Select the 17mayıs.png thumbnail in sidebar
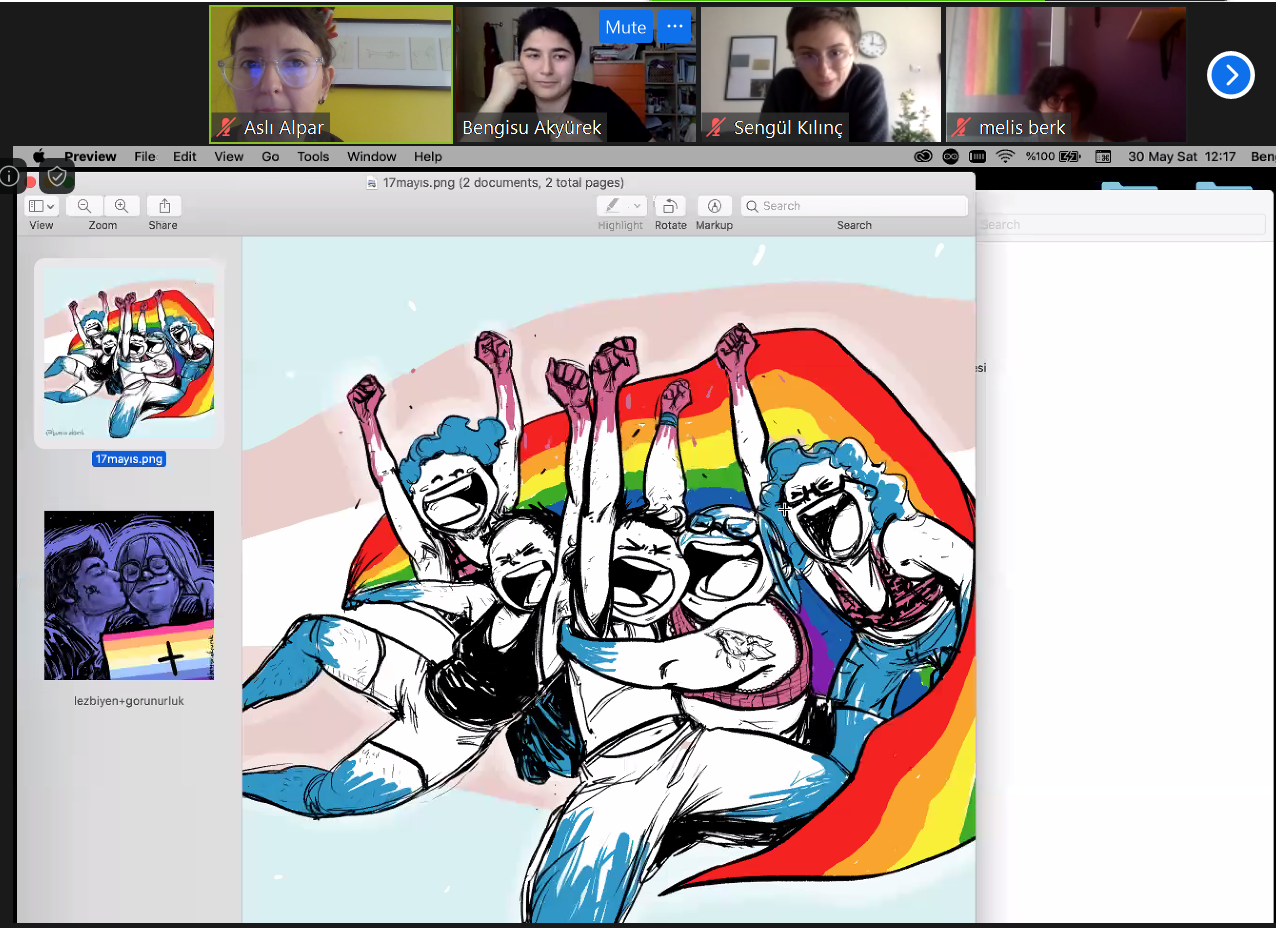The image size is (1276, 928). pos(129,353)
